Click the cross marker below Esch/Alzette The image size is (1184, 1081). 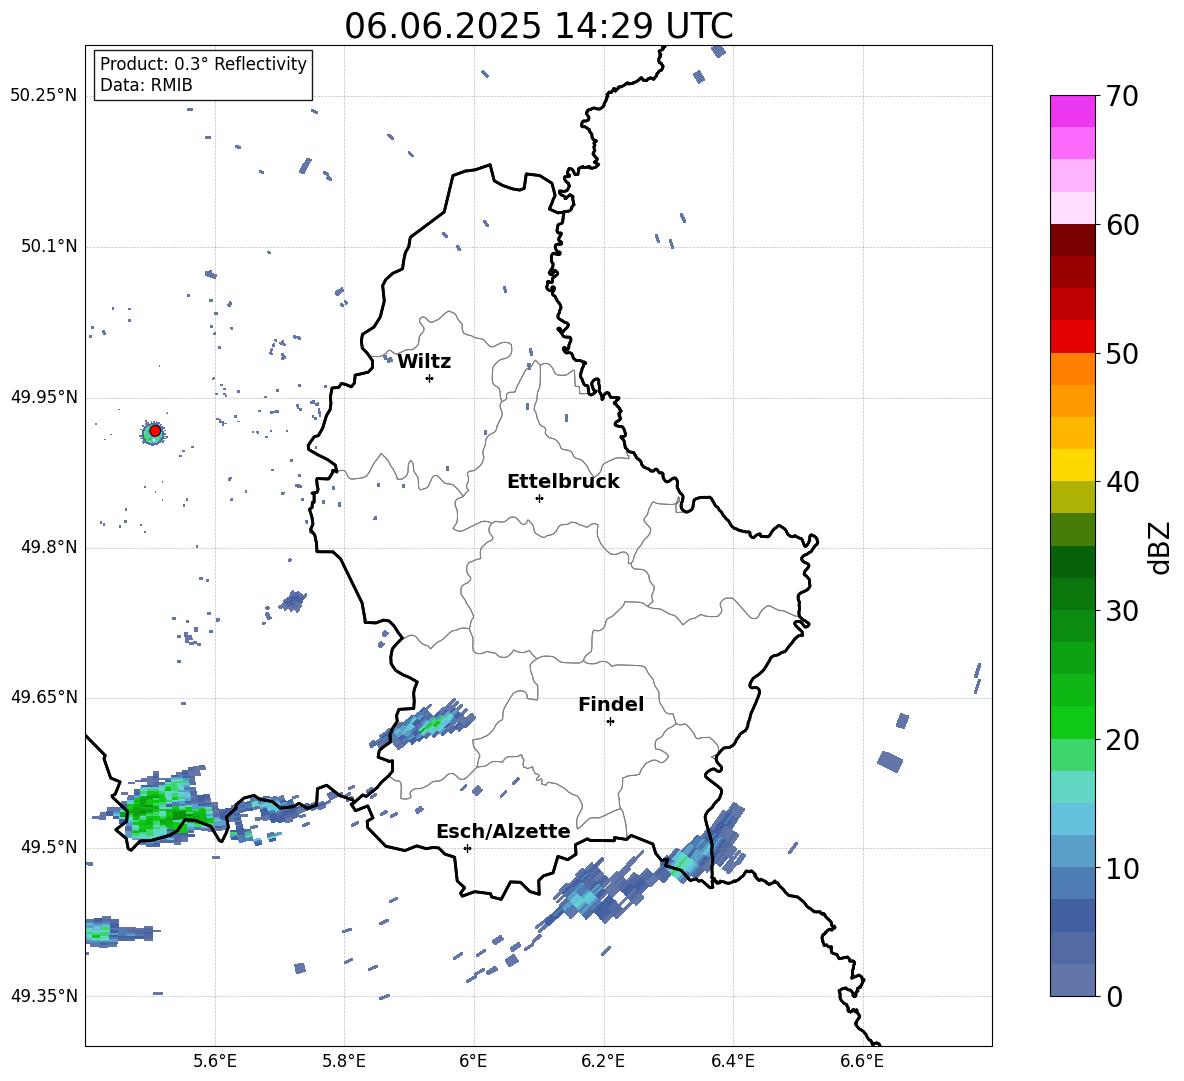(467, 848)
